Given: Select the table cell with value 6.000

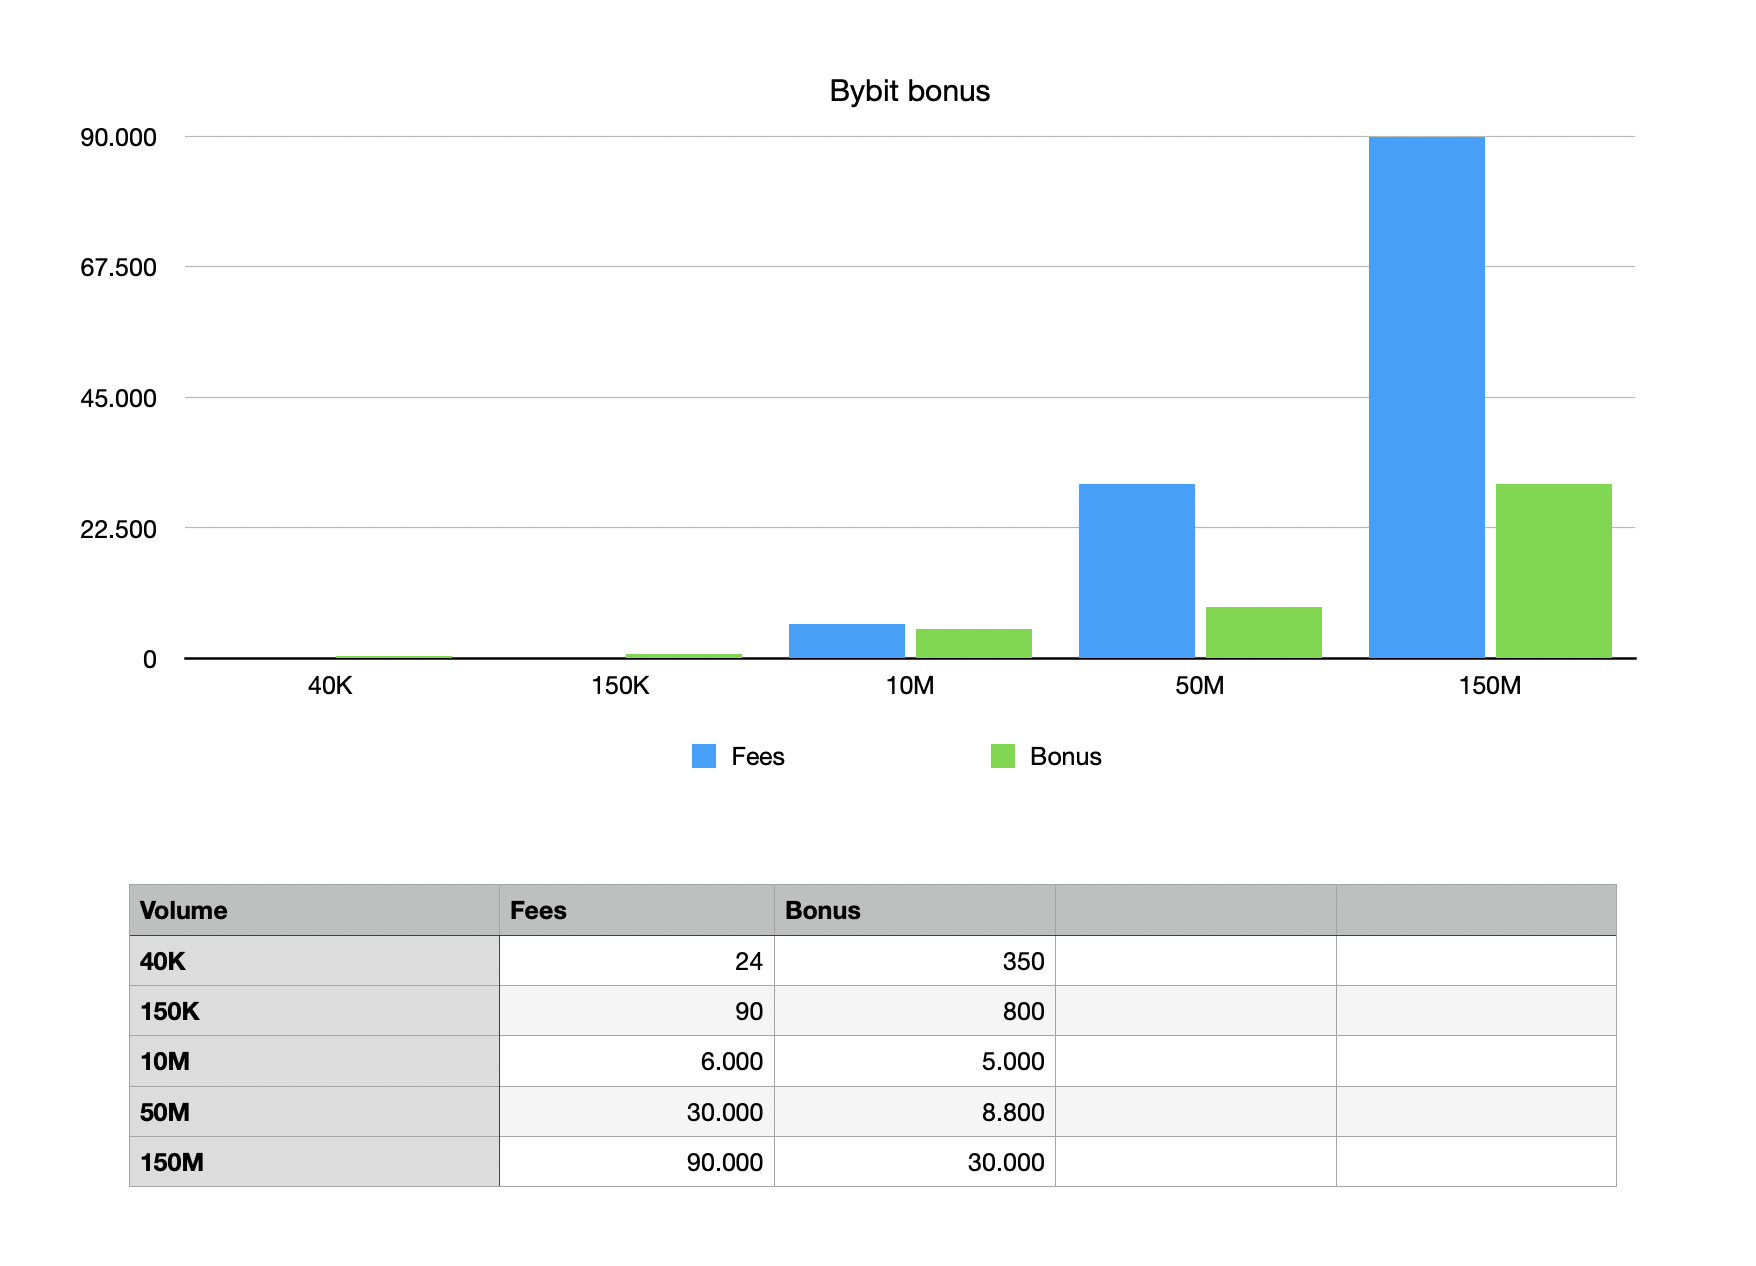Looking at the screenshot, I should [x=636, y=1061].
